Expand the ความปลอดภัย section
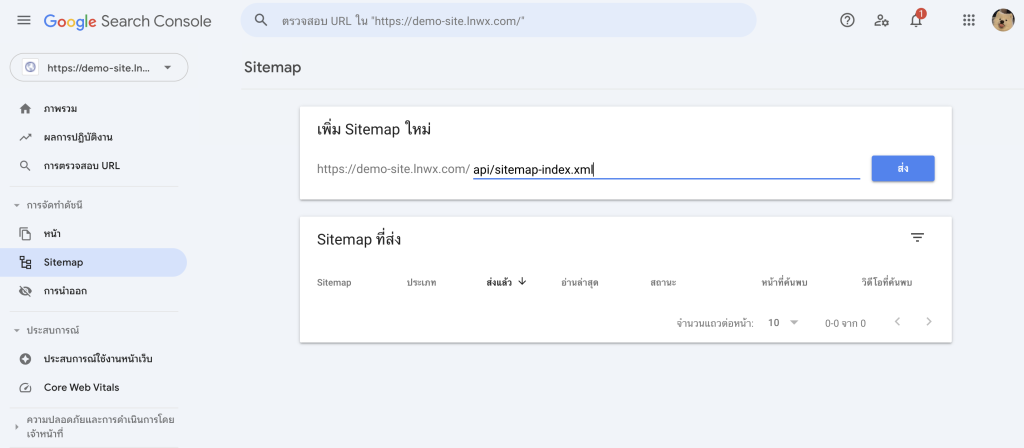1024x448 pixels. (x=16, y=426)
